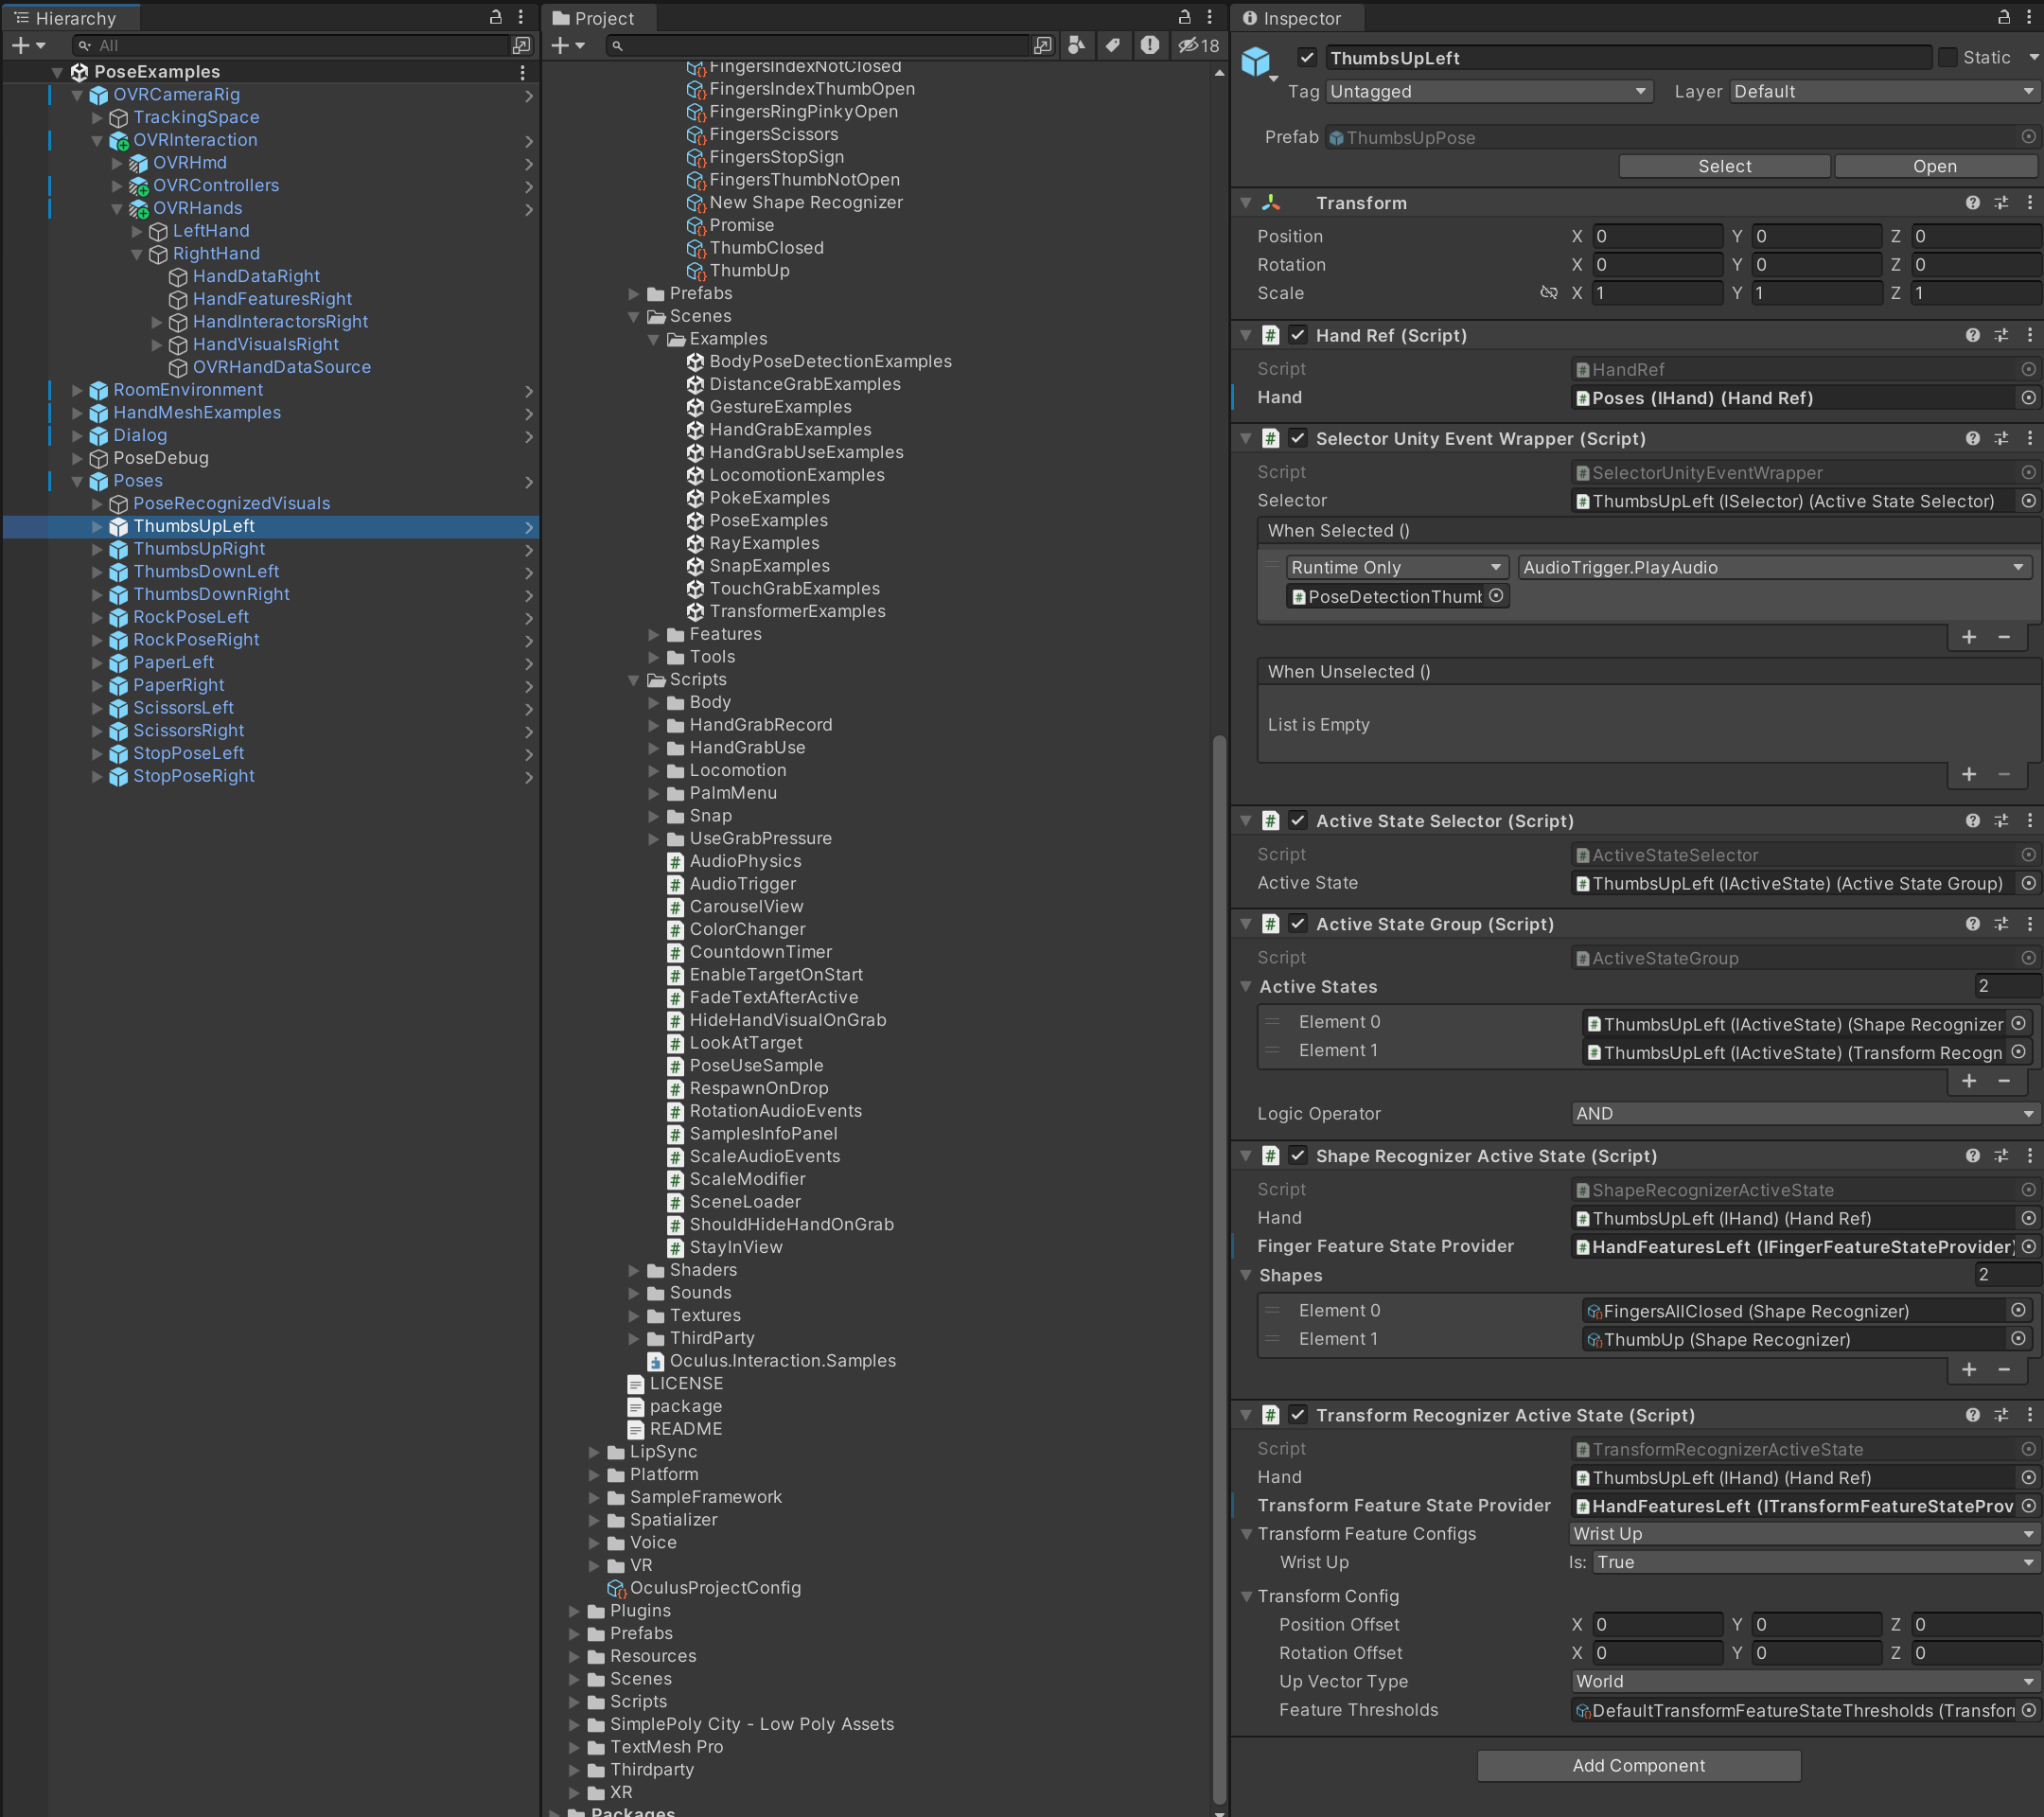Screen dimensions: 2044x1817
Task: Disable Shape Recognizer Active State checkbox
Action: [x=1297, y=1156]
